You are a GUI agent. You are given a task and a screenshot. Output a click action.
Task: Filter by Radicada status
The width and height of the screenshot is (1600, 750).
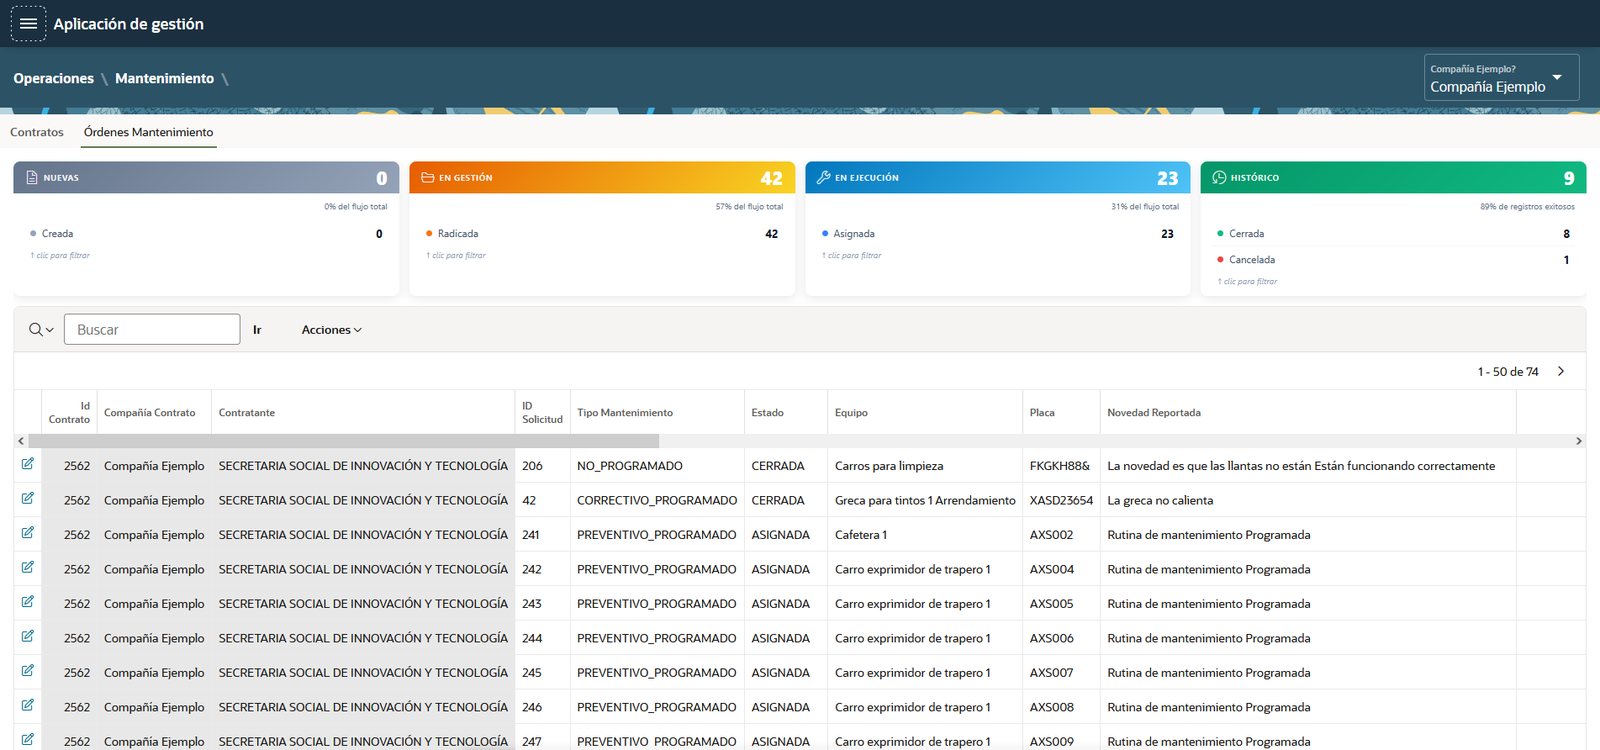tap(603, 233)
